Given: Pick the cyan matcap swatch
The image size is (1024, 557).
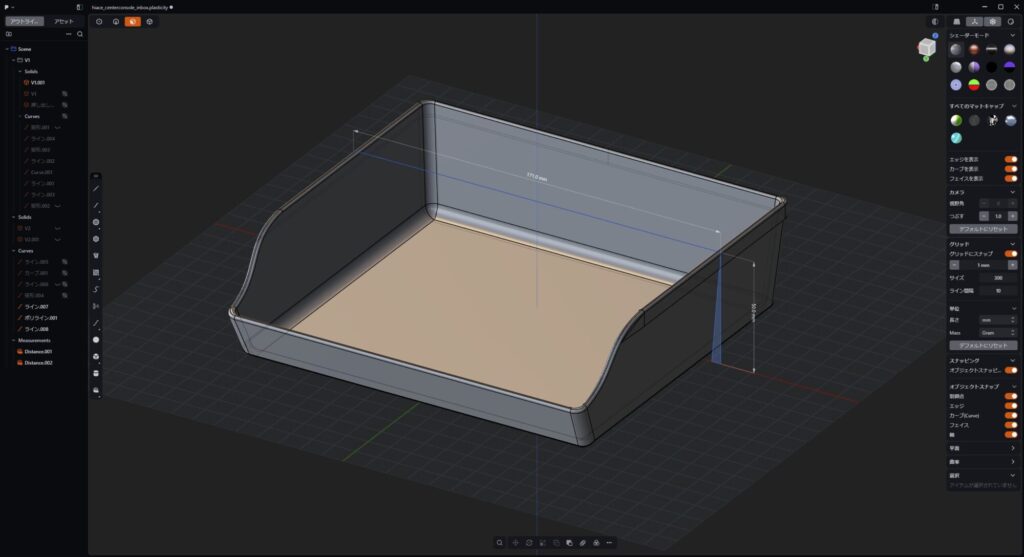Looking at the screenshot, I should click(956, 138).
